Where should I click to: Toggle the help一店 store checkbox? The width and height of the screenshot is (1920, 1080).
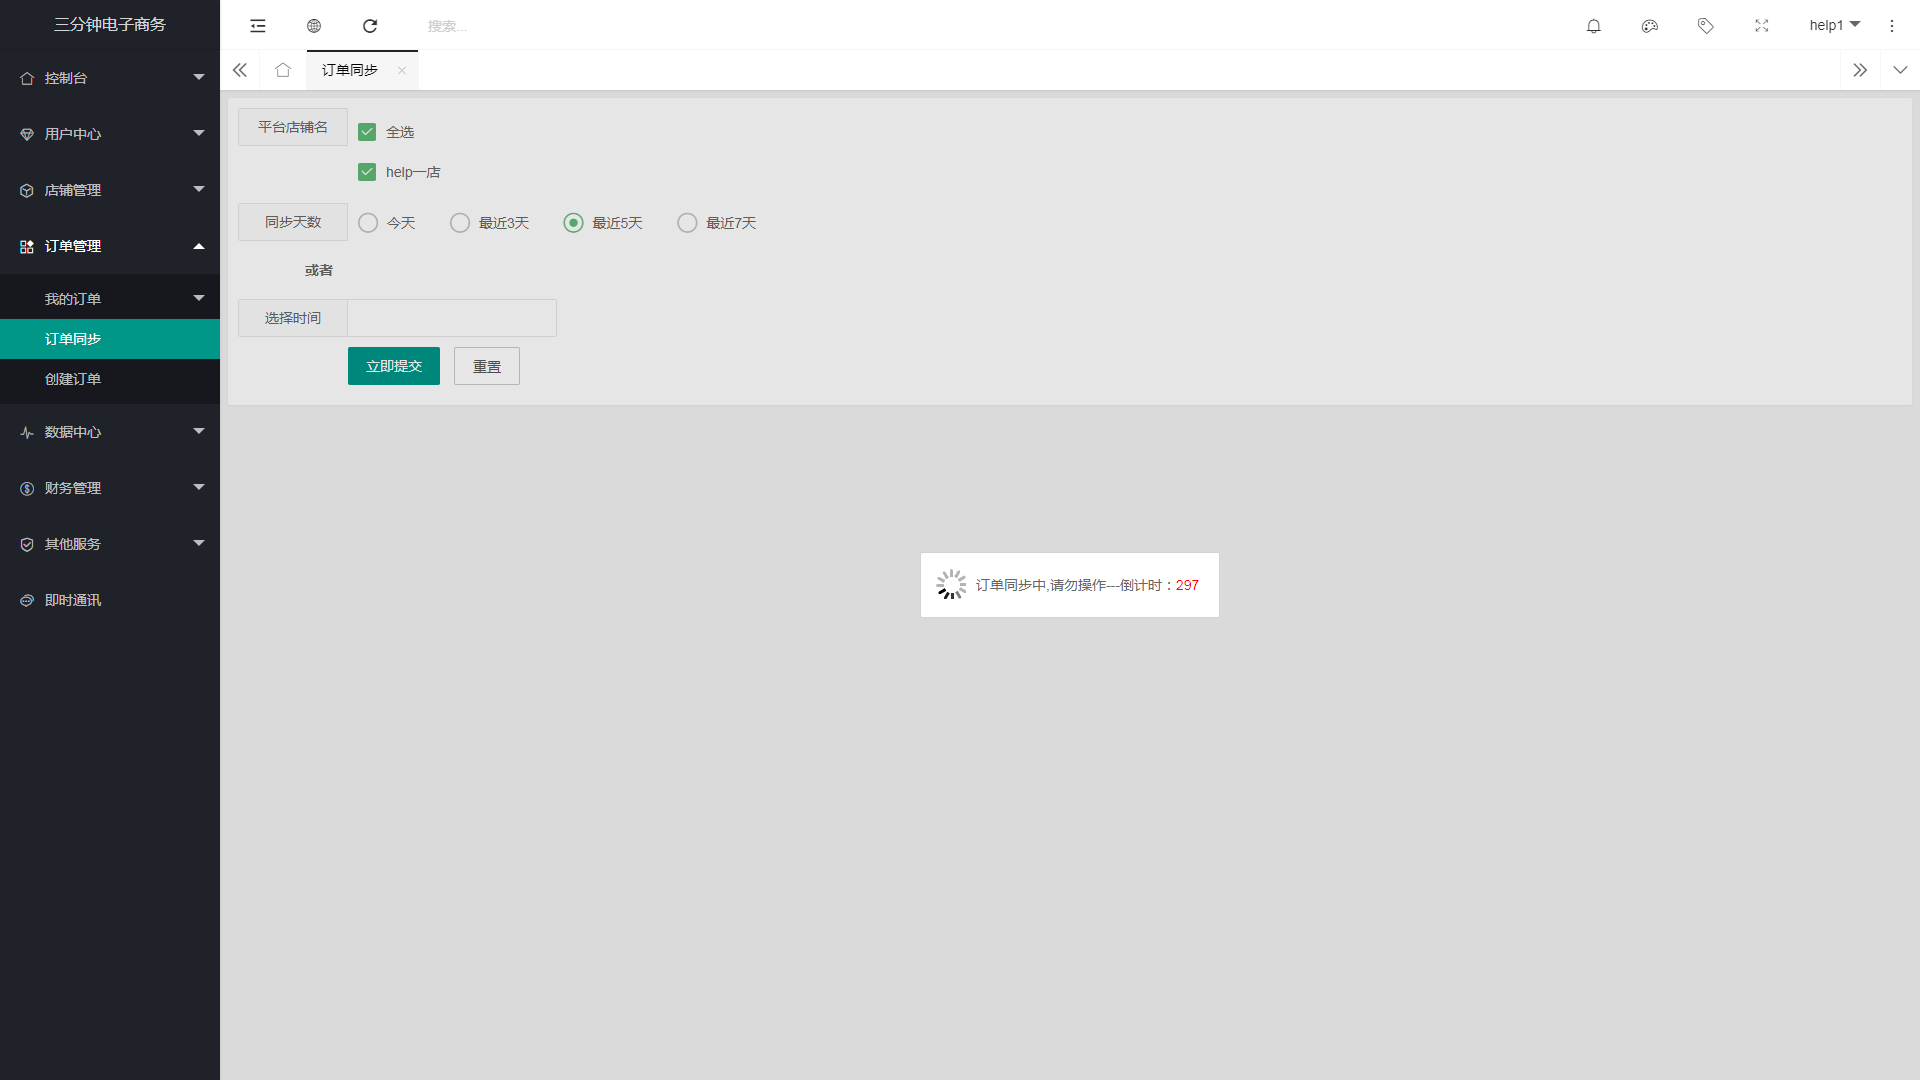click(367, 172)
